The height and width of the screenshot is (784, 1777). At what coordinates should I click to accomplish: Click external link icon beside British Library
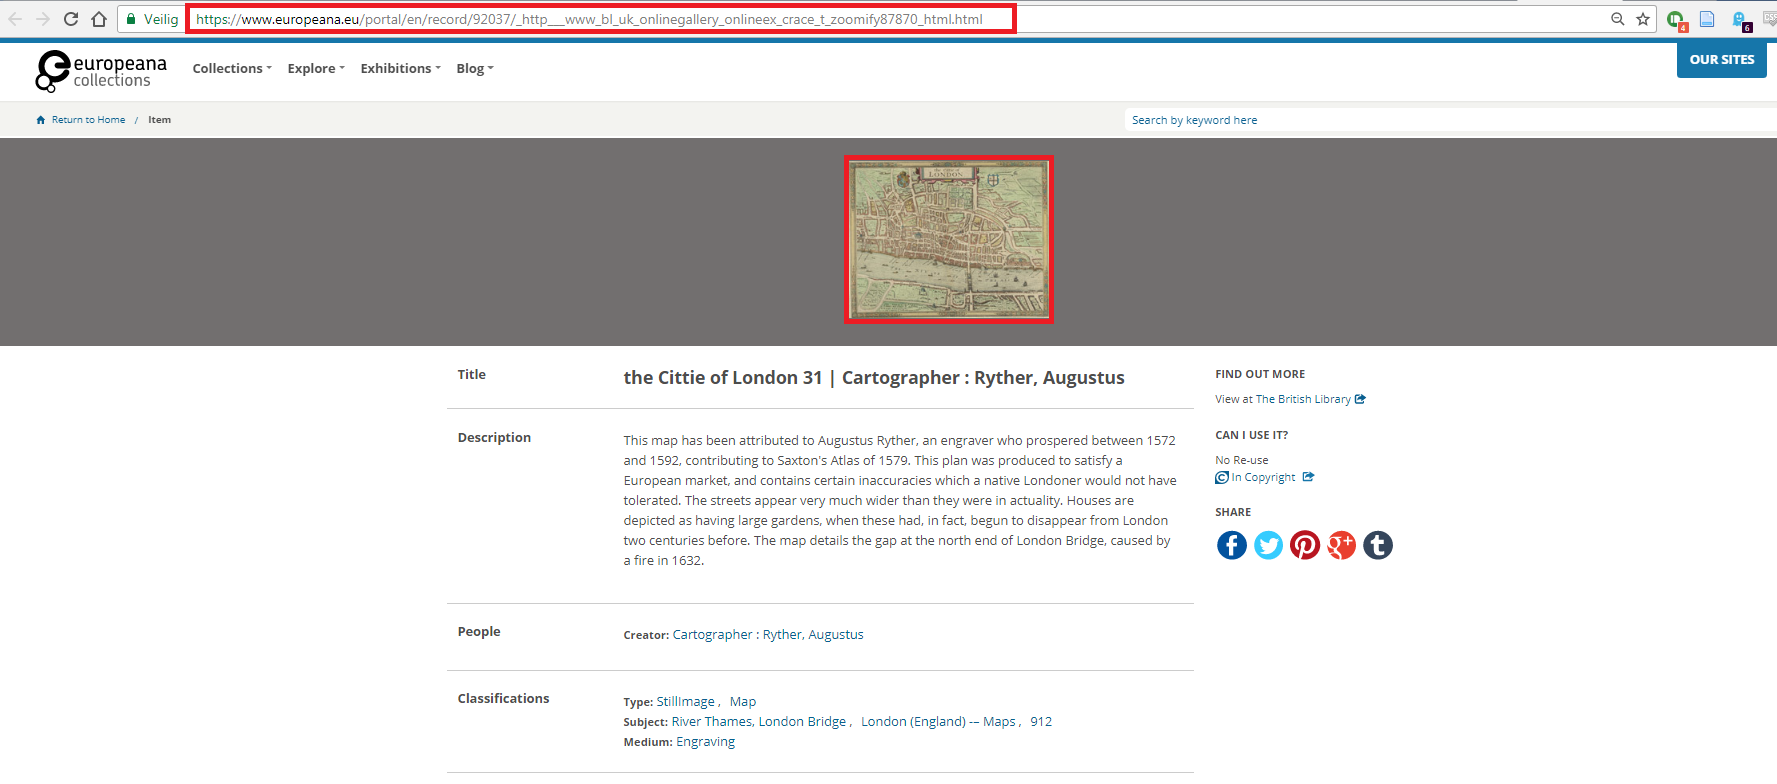click(1360, 399)
